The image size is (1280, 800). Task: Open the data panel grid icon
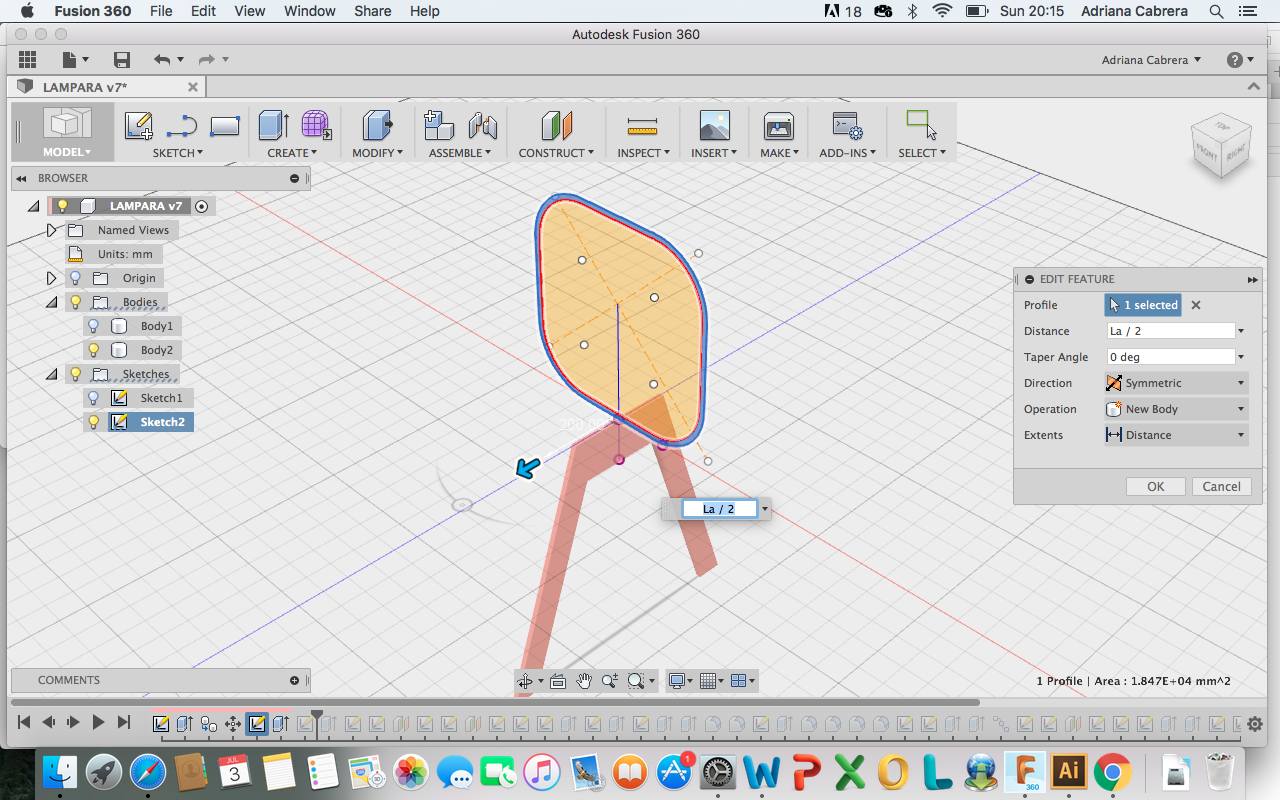(27, 60)
